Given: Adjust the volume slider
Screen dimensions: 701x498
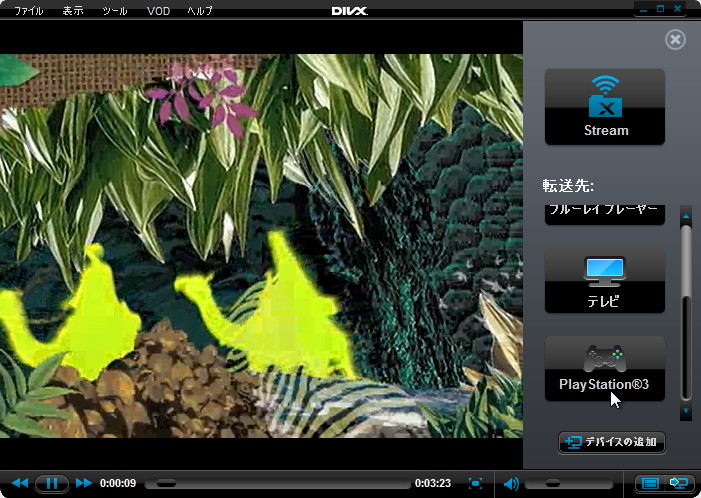Looking at the screenshot, I should tap(569, 484).
